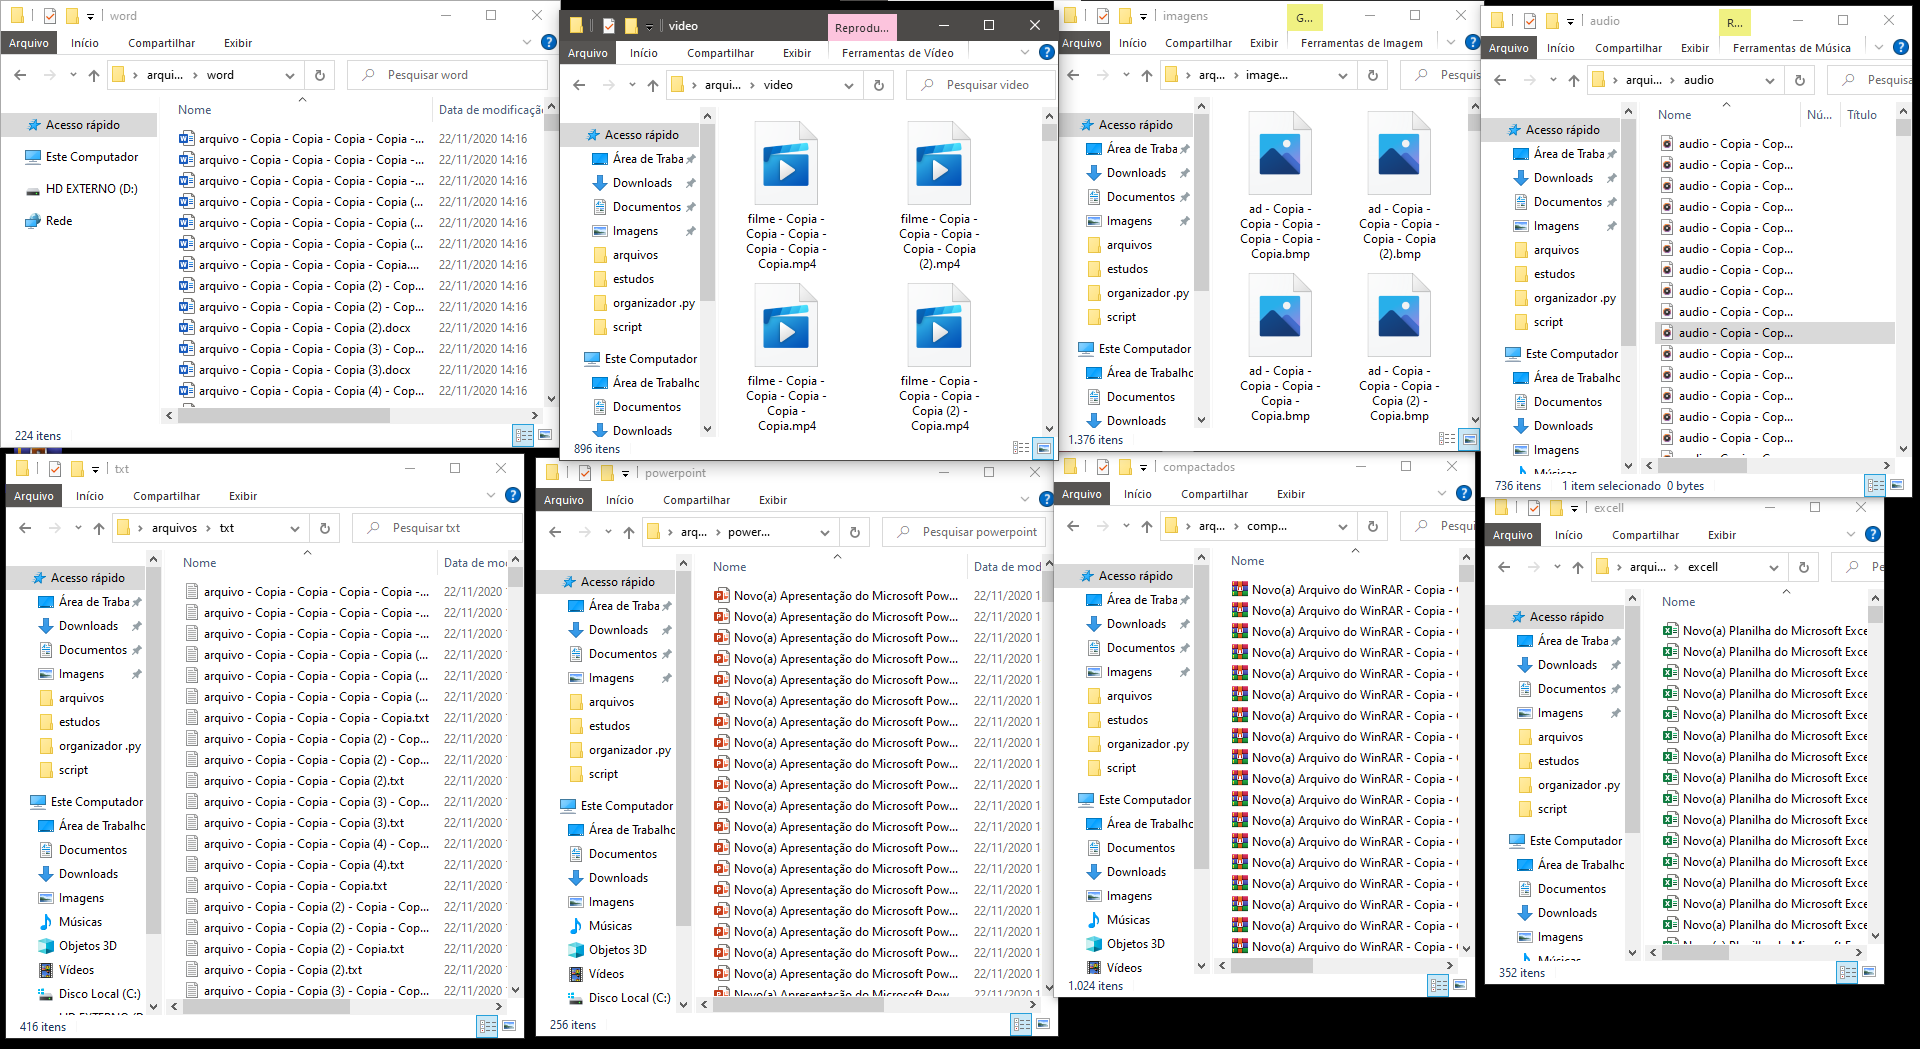
Task: Unpin Downloads from Quick Access in video sidebar
Action: click(690, 183)
